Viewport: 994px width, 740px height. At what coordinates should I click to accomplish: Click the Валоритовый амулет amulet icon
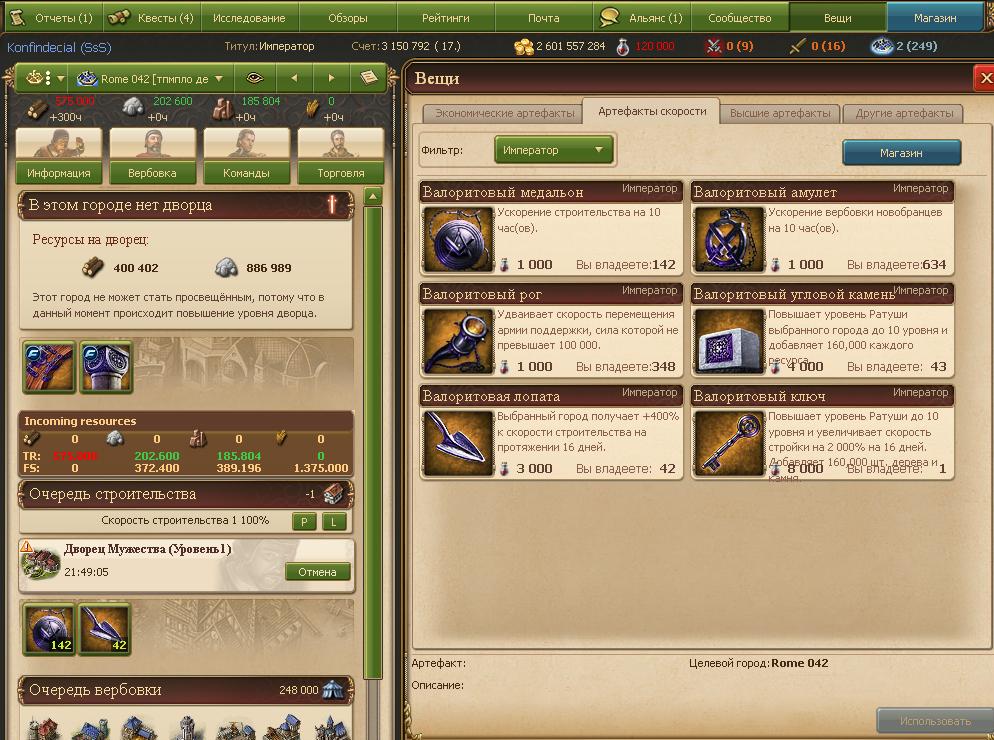pyautogui.click(x=729, y=240)
